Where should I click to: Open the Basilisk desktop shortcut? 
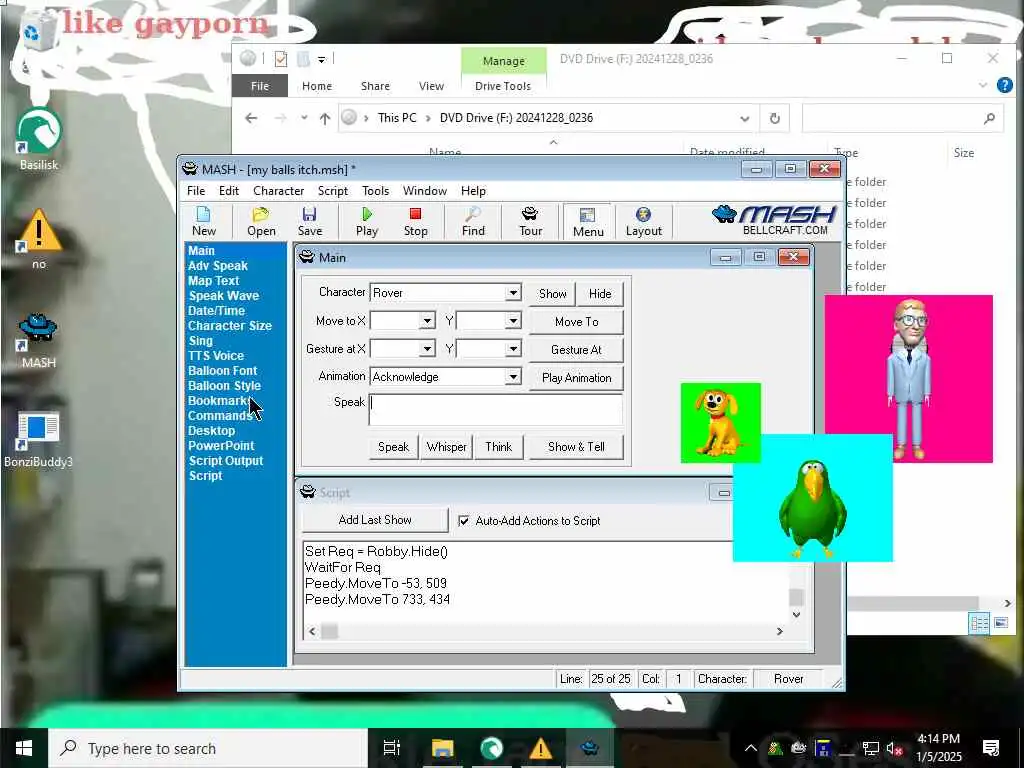pyautogui.click(x=39, y=139)
